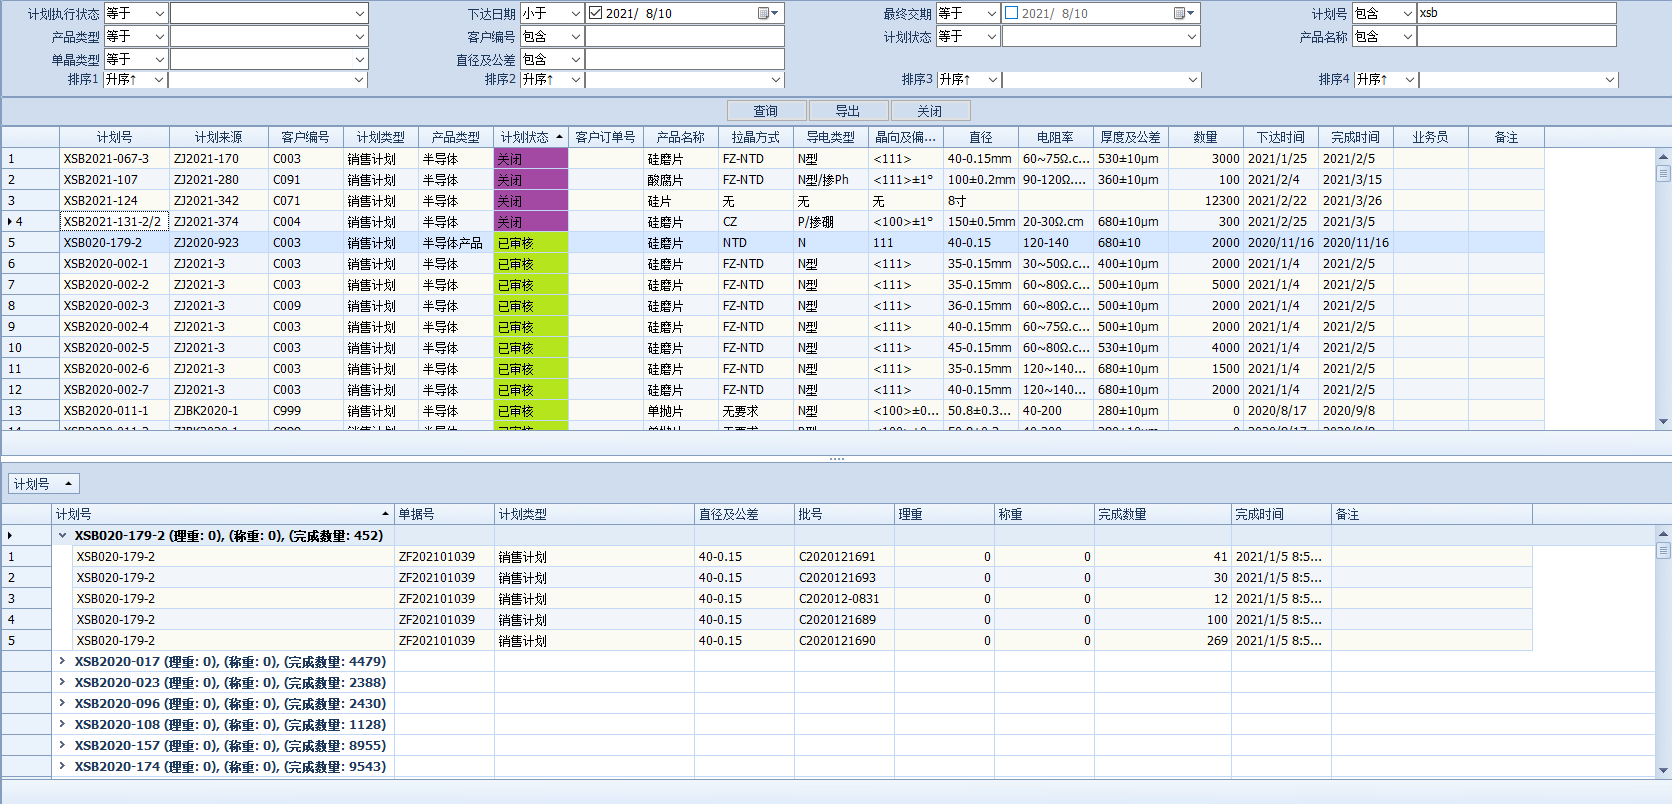This screenshot has height=804, width=1672.
Task: Click the splitter handle between the grids
Action: pos(836,459)
